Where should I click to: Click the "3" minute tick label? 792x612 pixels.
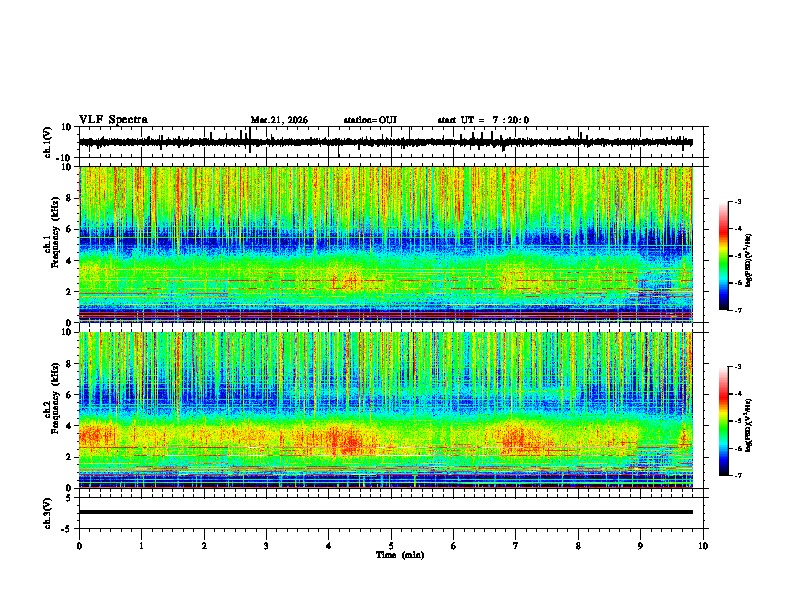tap(266, 546)
